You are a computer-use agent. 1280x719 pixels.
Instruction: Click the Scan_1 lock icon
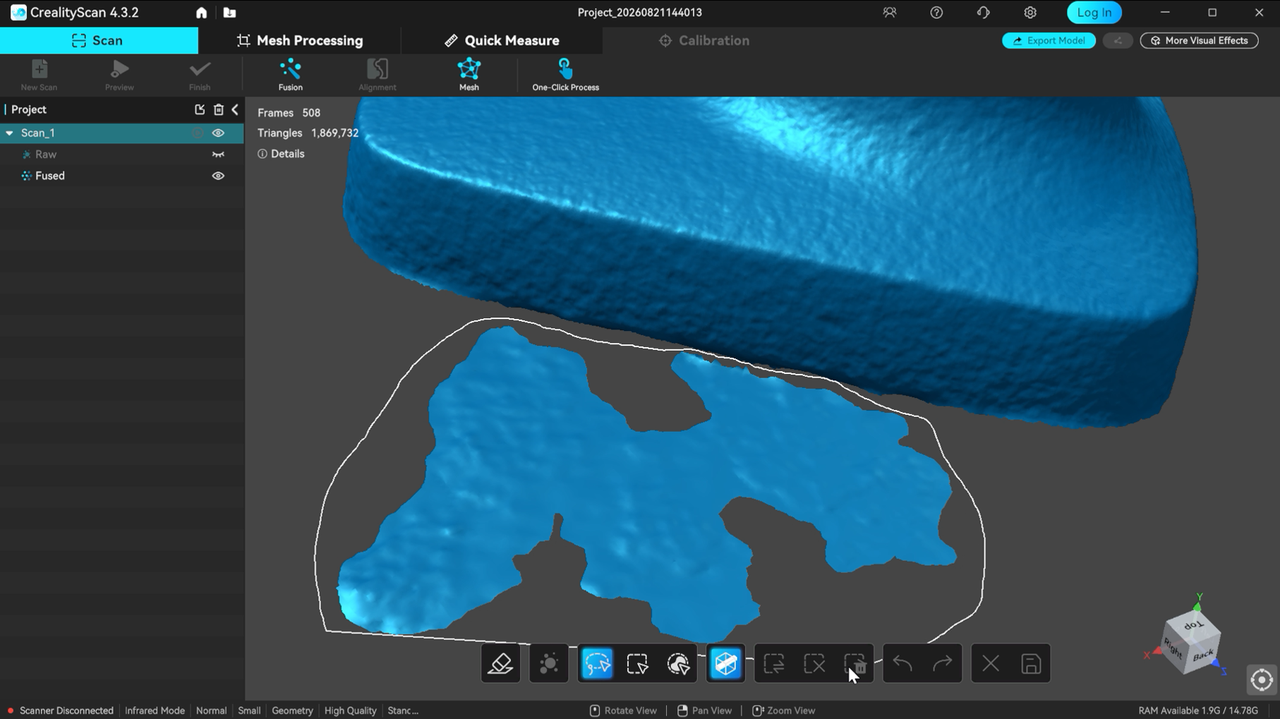coord(198,133)
